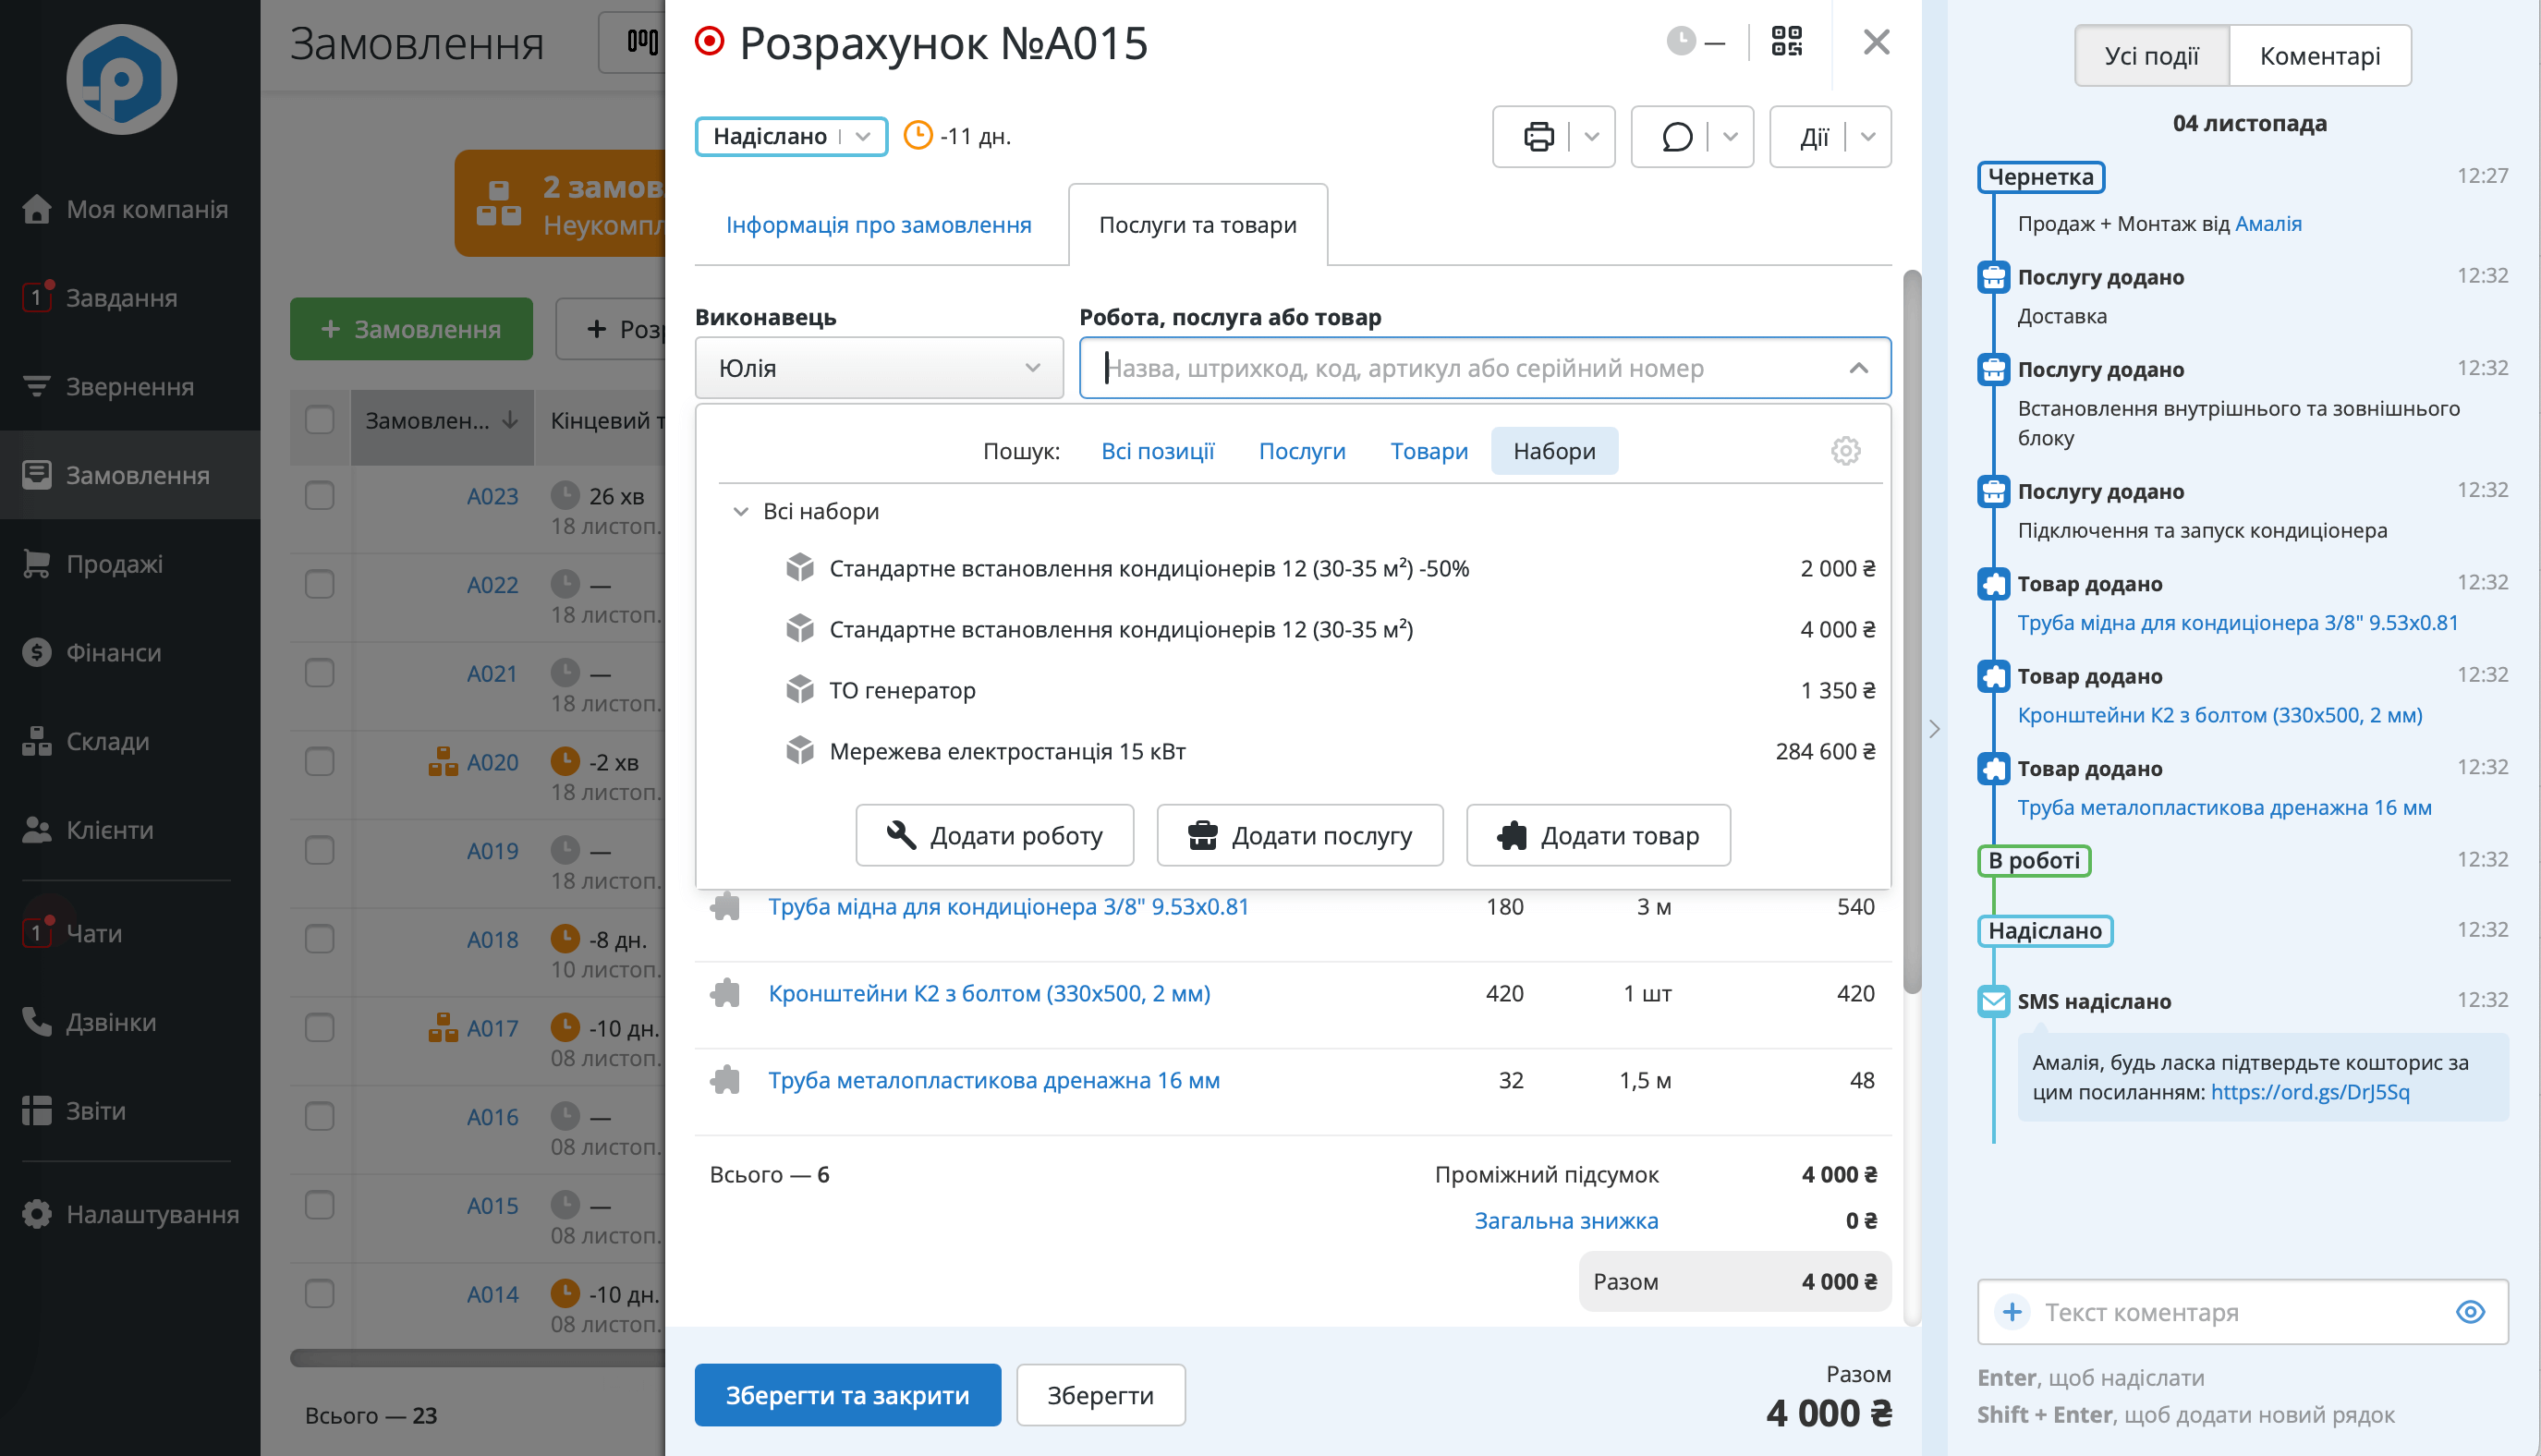Open the Виконавець Юлія dropdown
2541x1456 pixels.
(879, 368)
